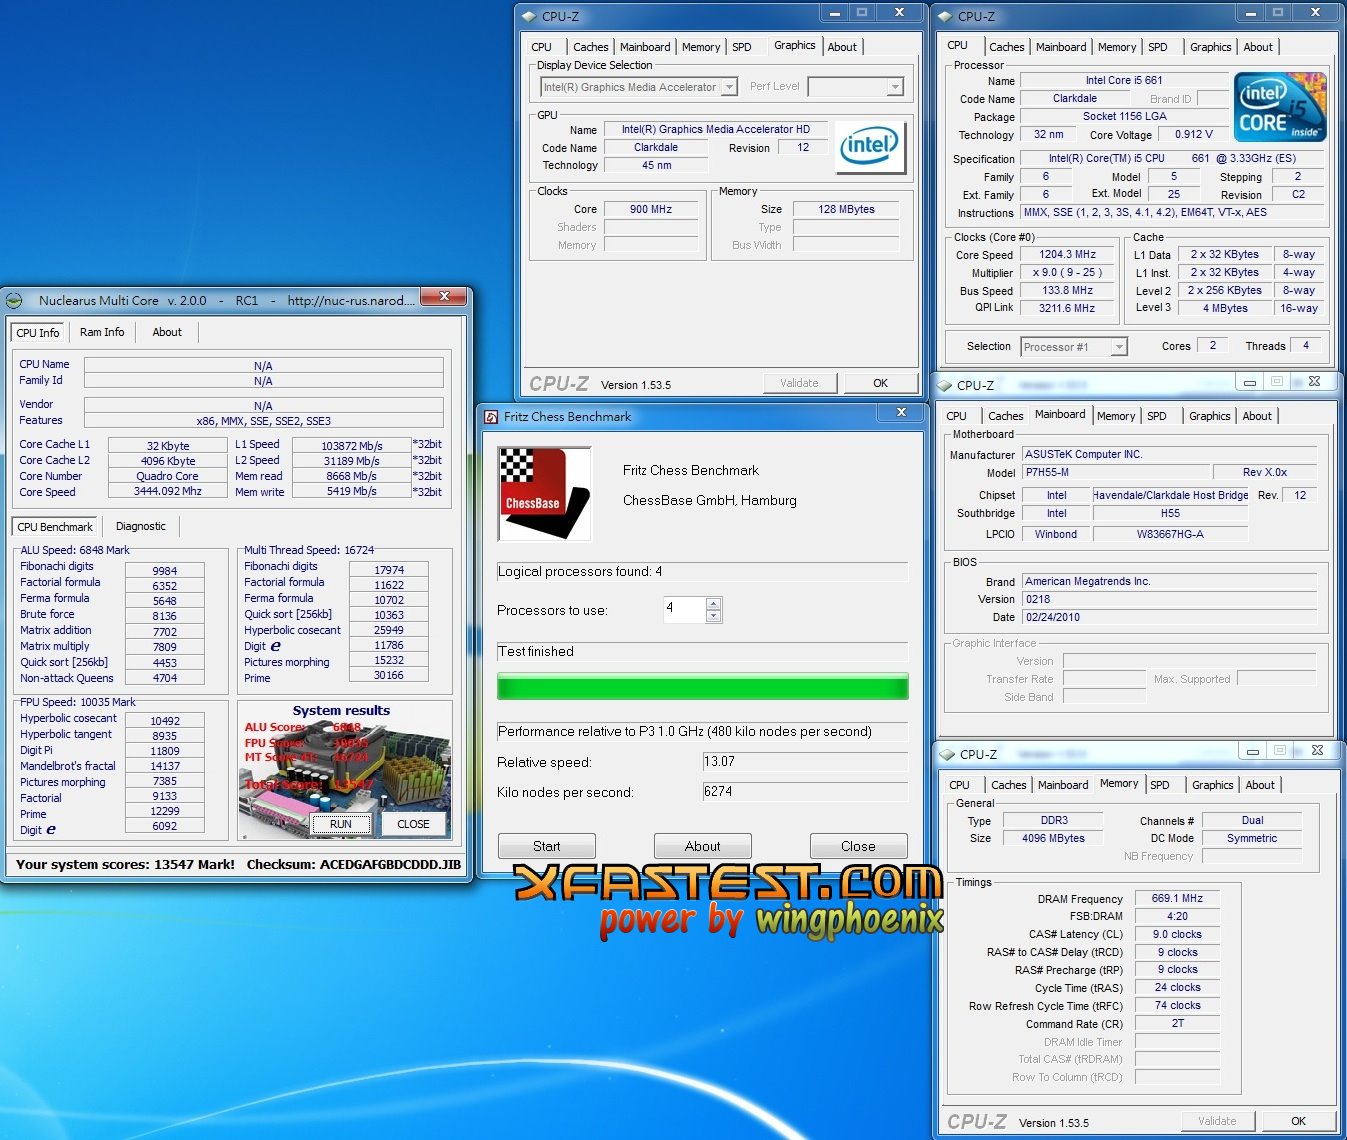This screenshot has height=1140, width=1347.
Task: Decrease processors to use with down arrow
Action: pyautogui.click(x=713, y=616)
